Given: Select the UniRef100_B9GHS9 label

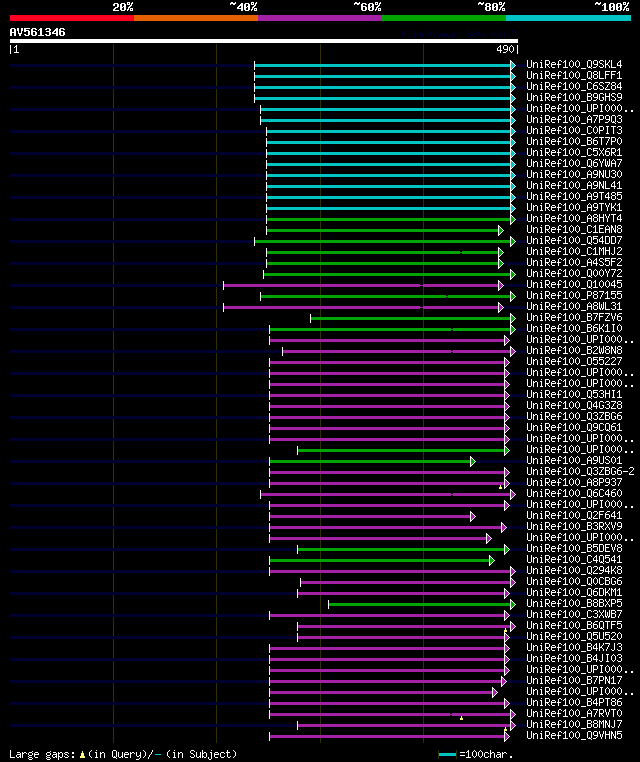Looking at the screenshot, I should click(x=574, y=97).
